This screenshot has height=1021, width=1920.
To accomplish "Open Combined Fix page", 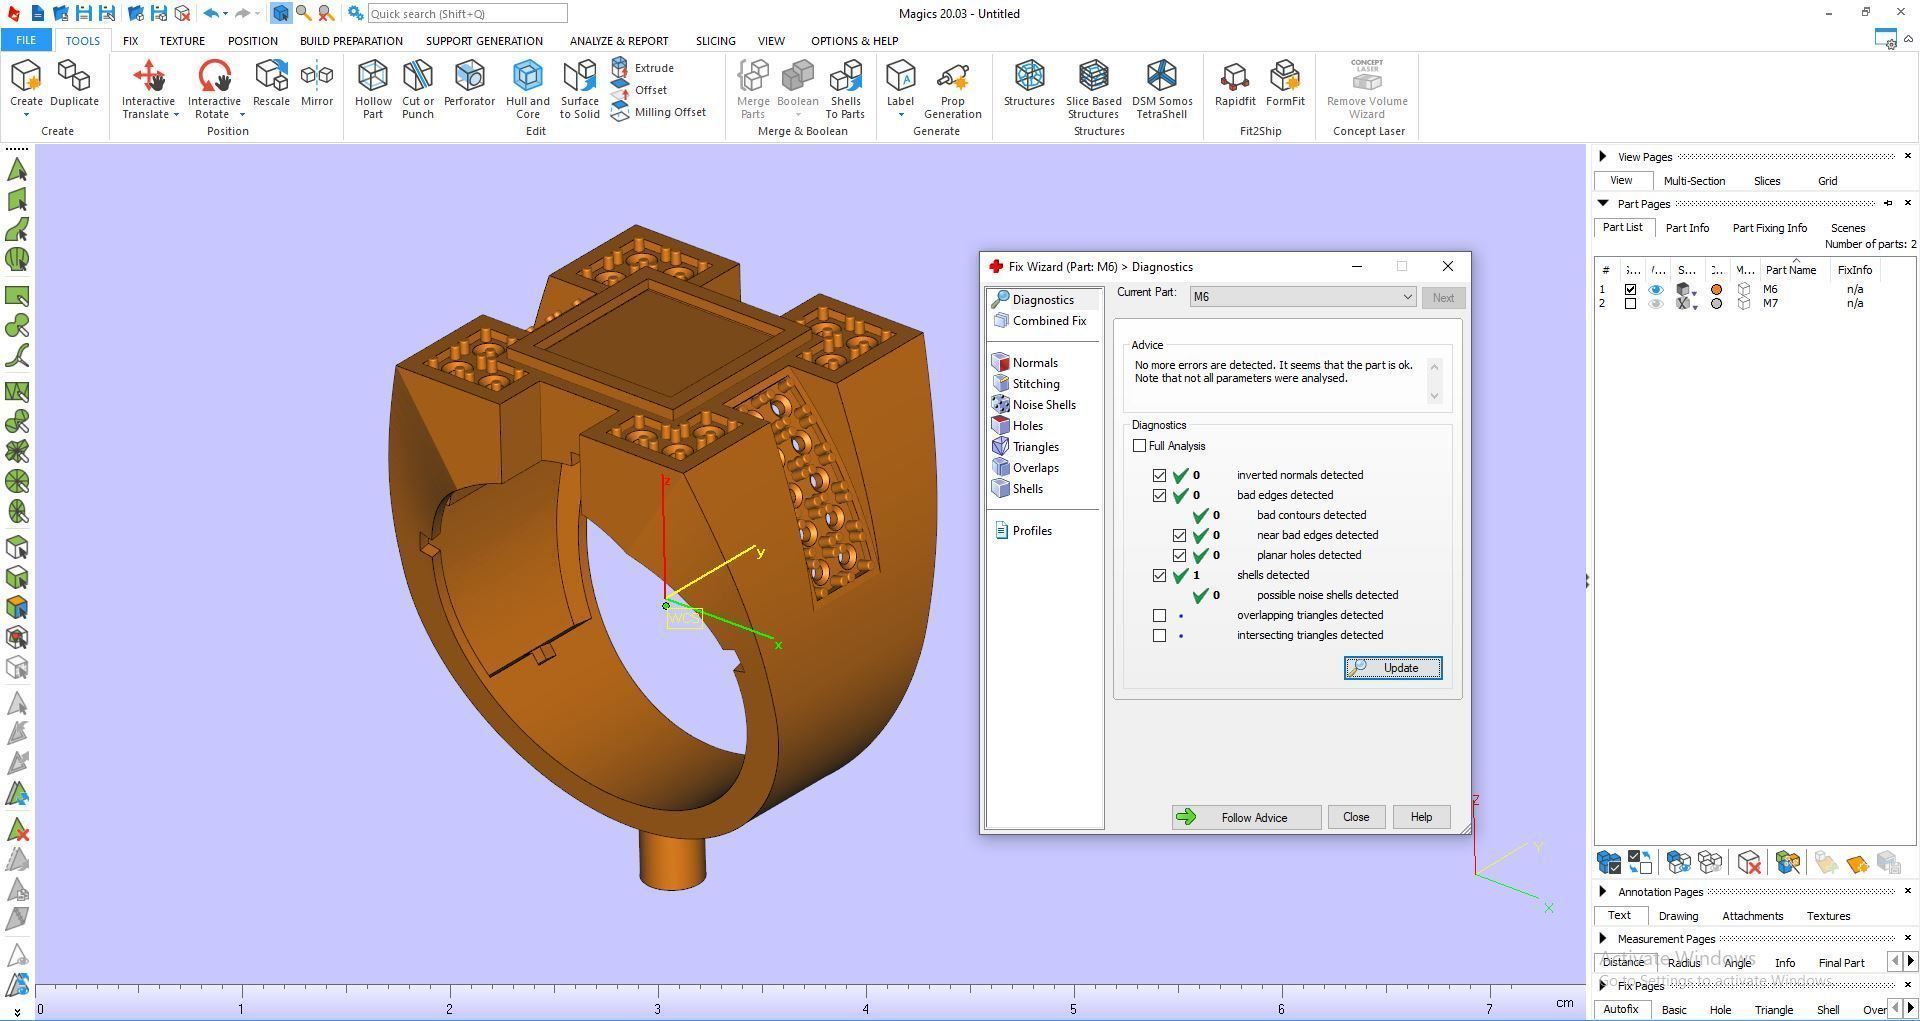I will coord(1040,321).
